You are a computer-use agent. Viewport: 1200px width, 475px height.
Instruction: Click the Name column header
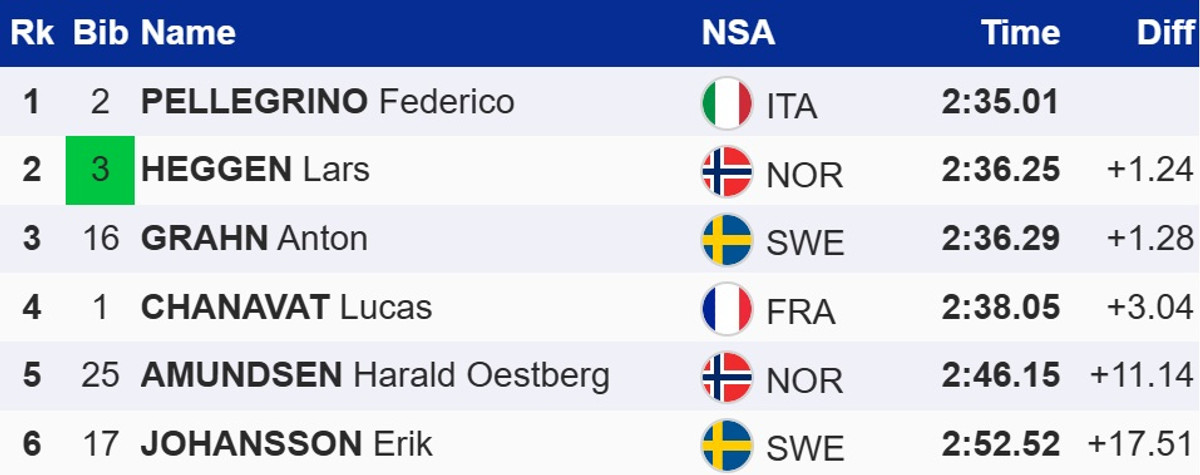[x=188, y=33]
